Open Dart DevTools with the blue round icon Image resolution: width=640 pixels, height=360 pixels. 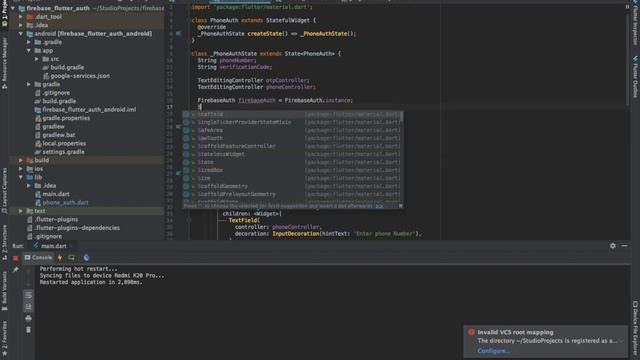86,258
